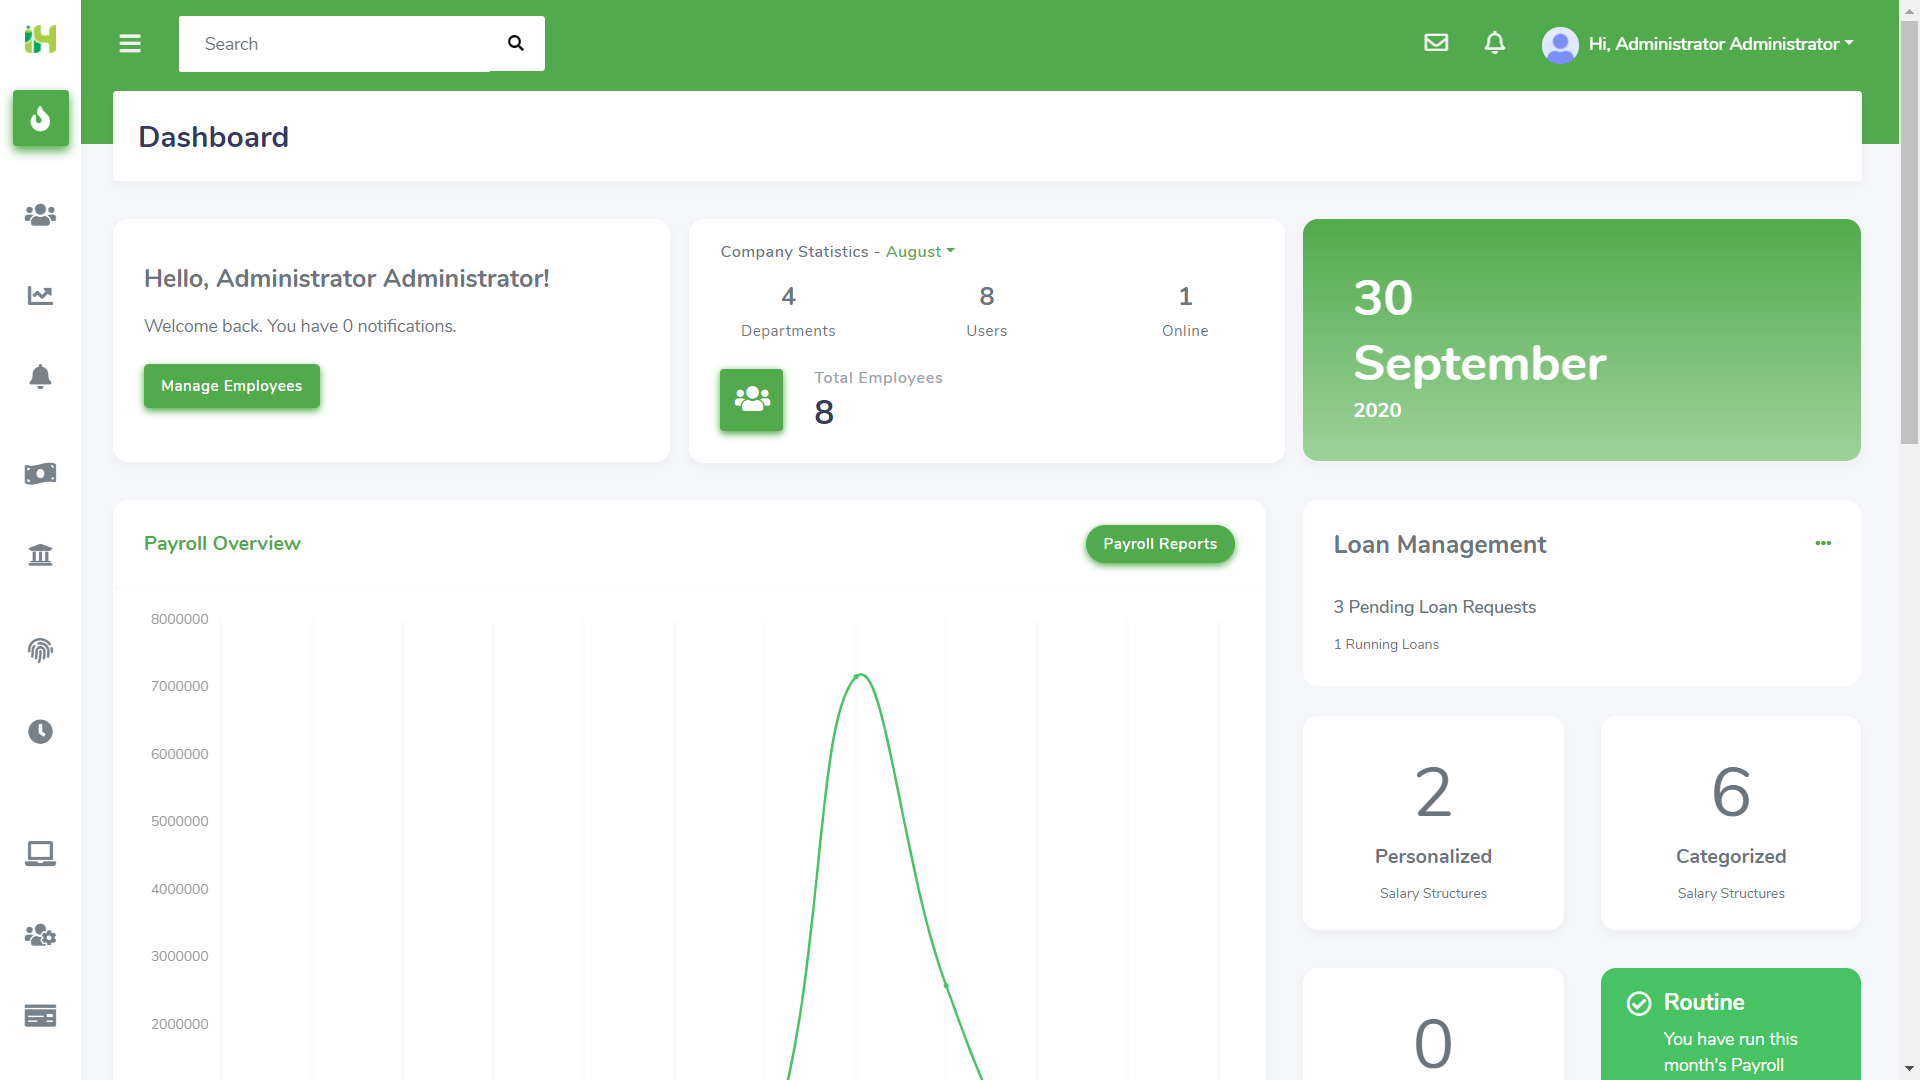This screenshot has height=1080, width=1920.
Task: Click the envelope messages icon in header
Action: pyautogui.click(x=1436, y=43)
